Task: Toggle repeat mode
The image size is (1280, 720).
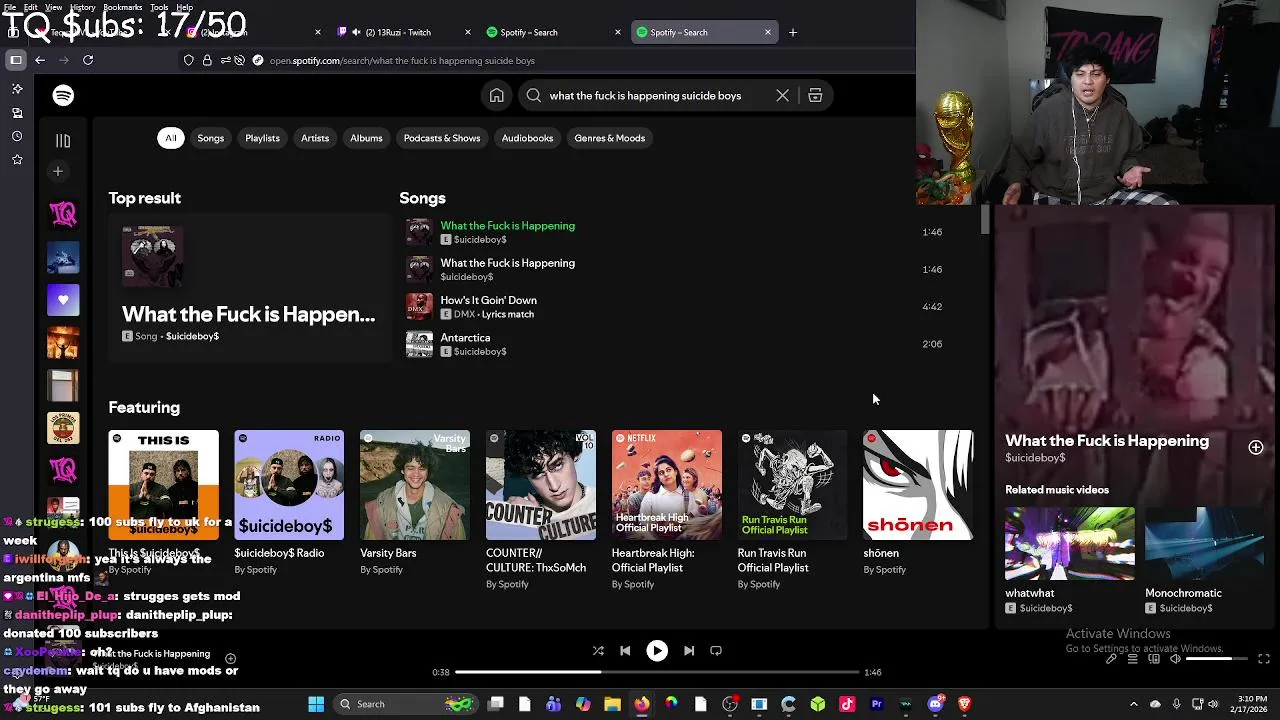Action: pos(716,651)
